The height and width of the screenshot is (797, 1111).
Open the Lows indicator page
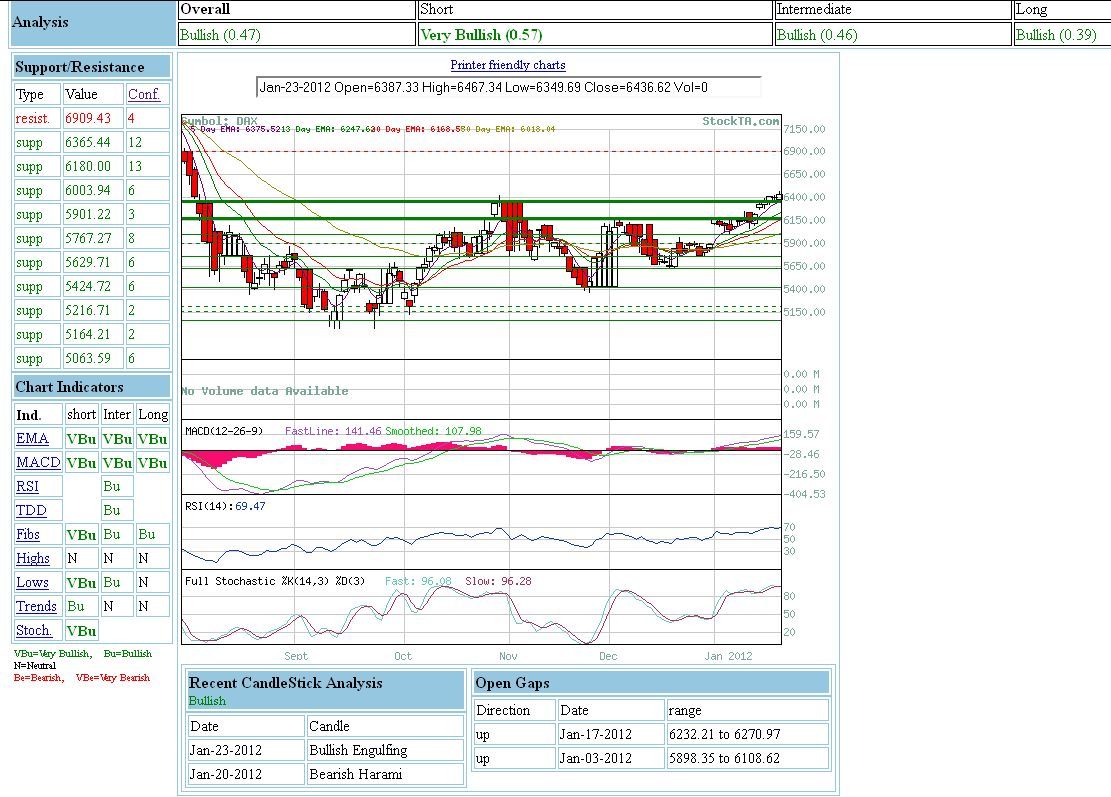pyautogui.click(x=34, y=582)
